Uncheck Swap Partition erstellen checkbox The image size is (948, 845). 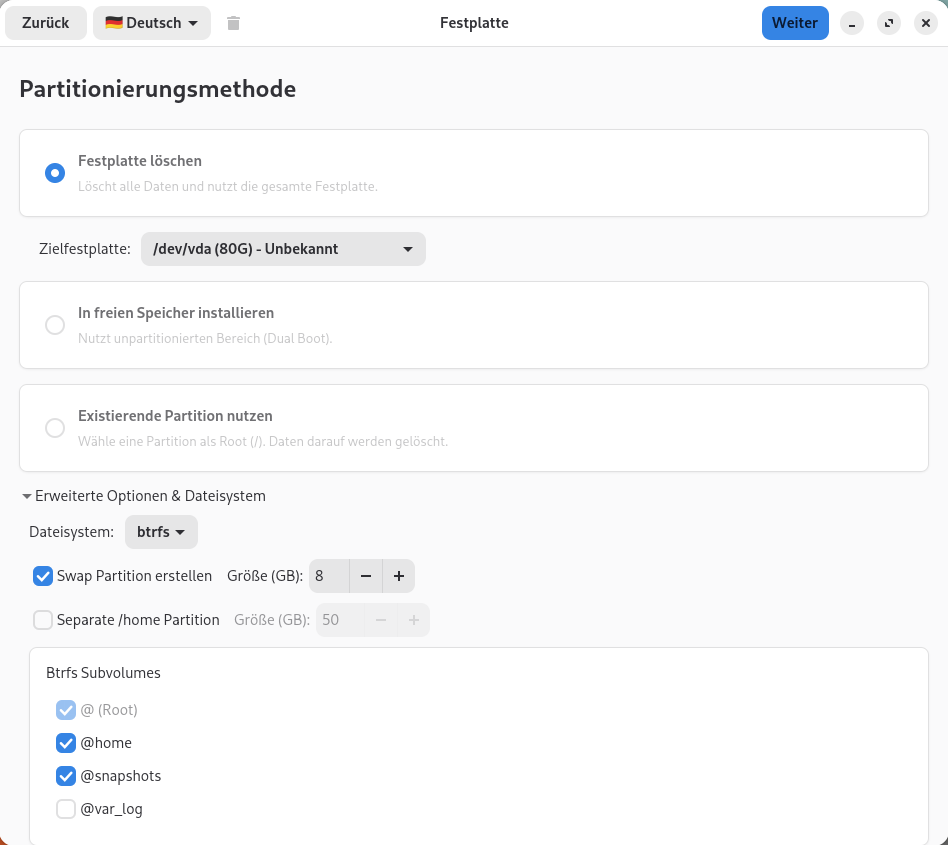(43, 576)
